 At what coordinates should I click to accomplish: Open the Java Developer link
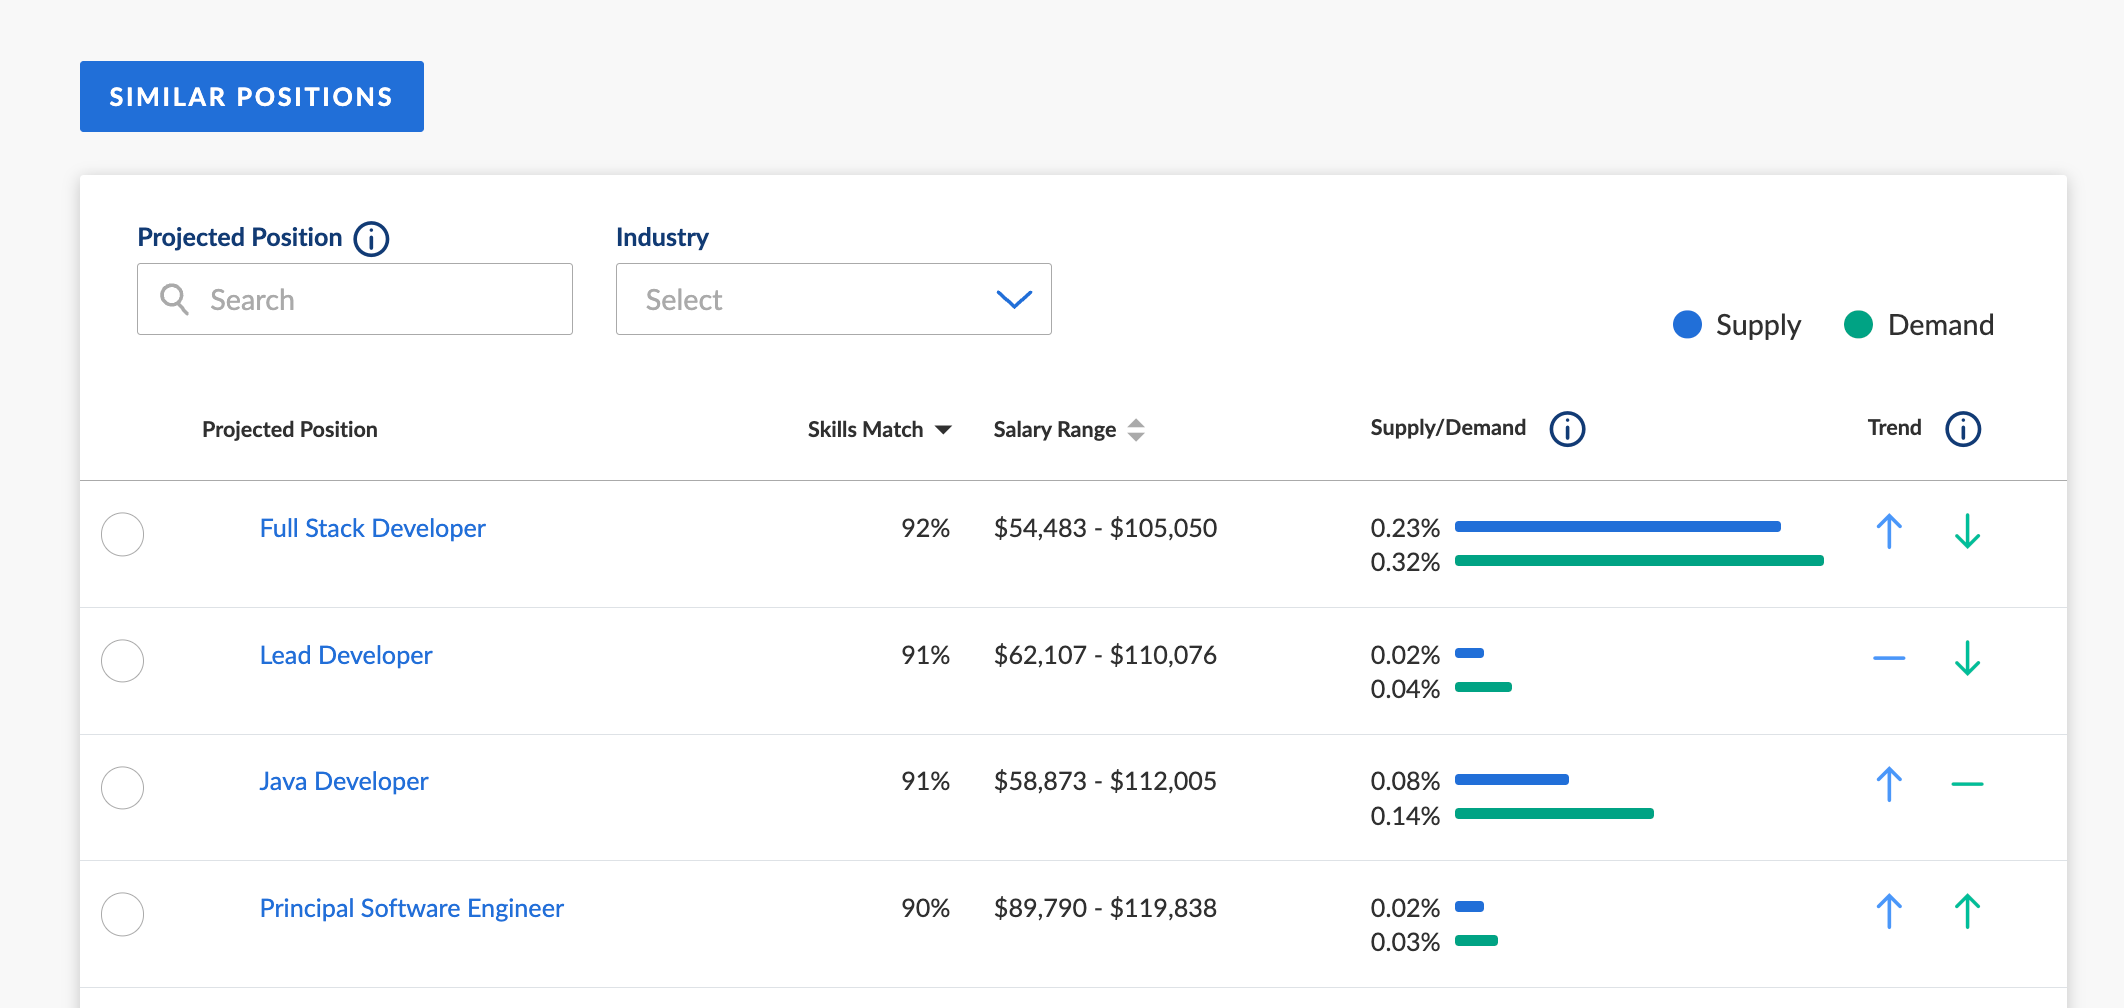(x=344, y=781)
